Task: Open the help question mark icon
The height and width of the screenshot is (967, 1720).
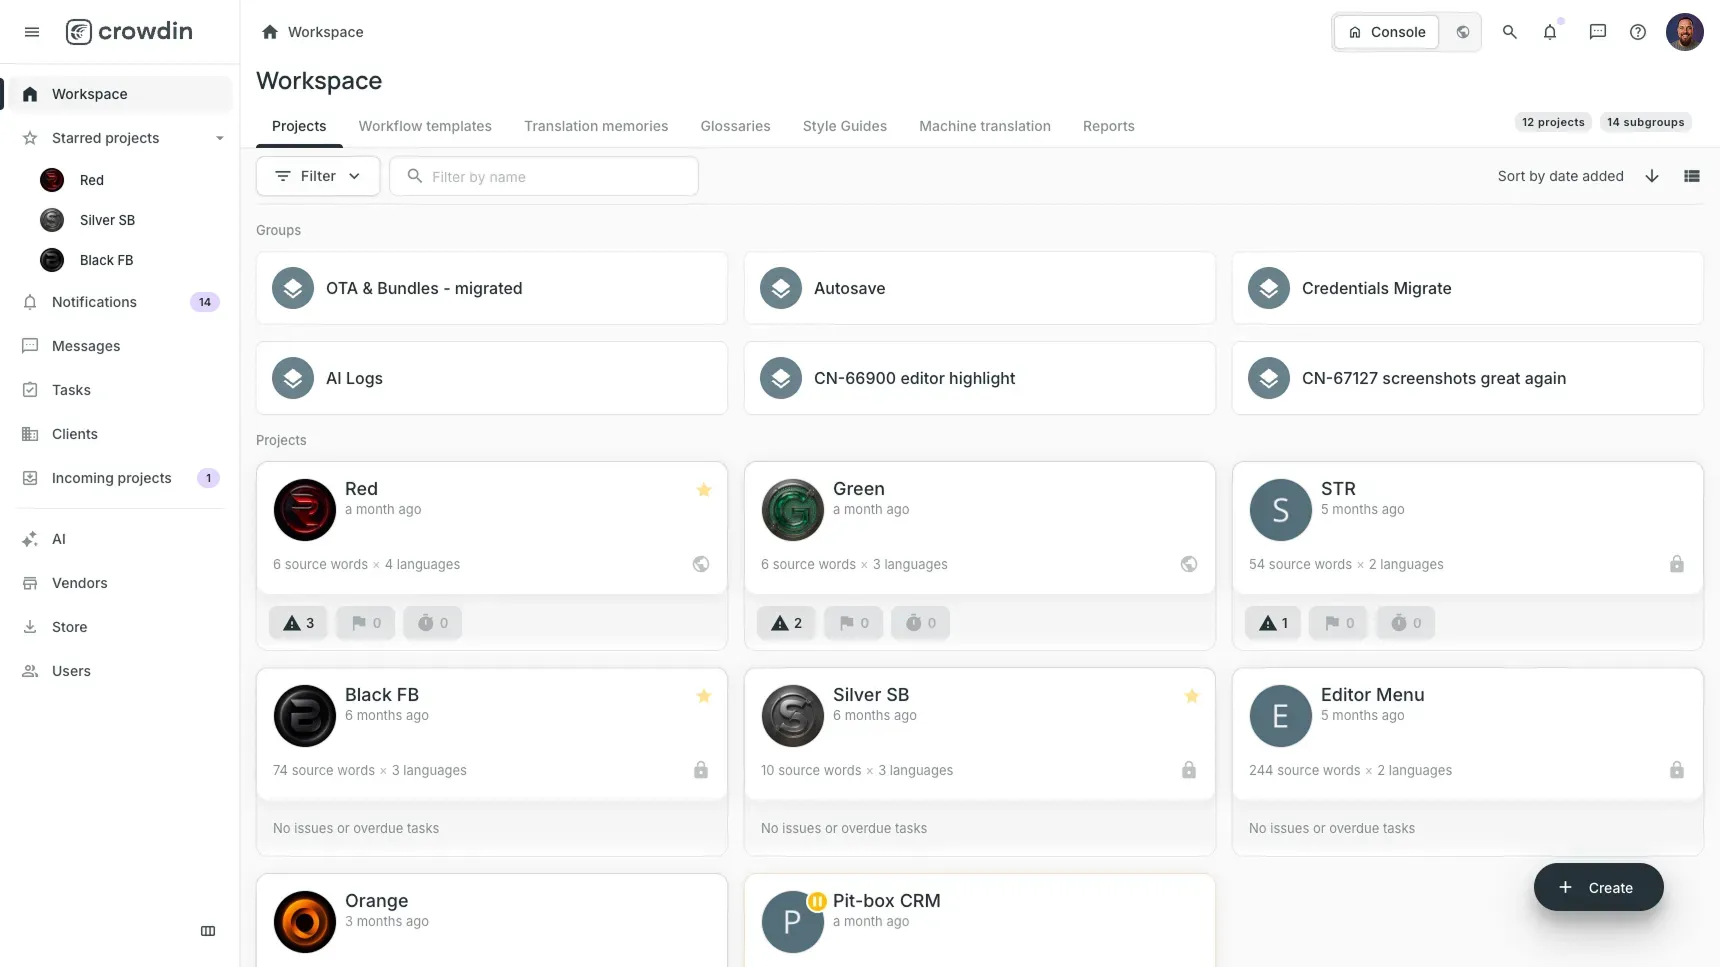Action: point(1638,32)
